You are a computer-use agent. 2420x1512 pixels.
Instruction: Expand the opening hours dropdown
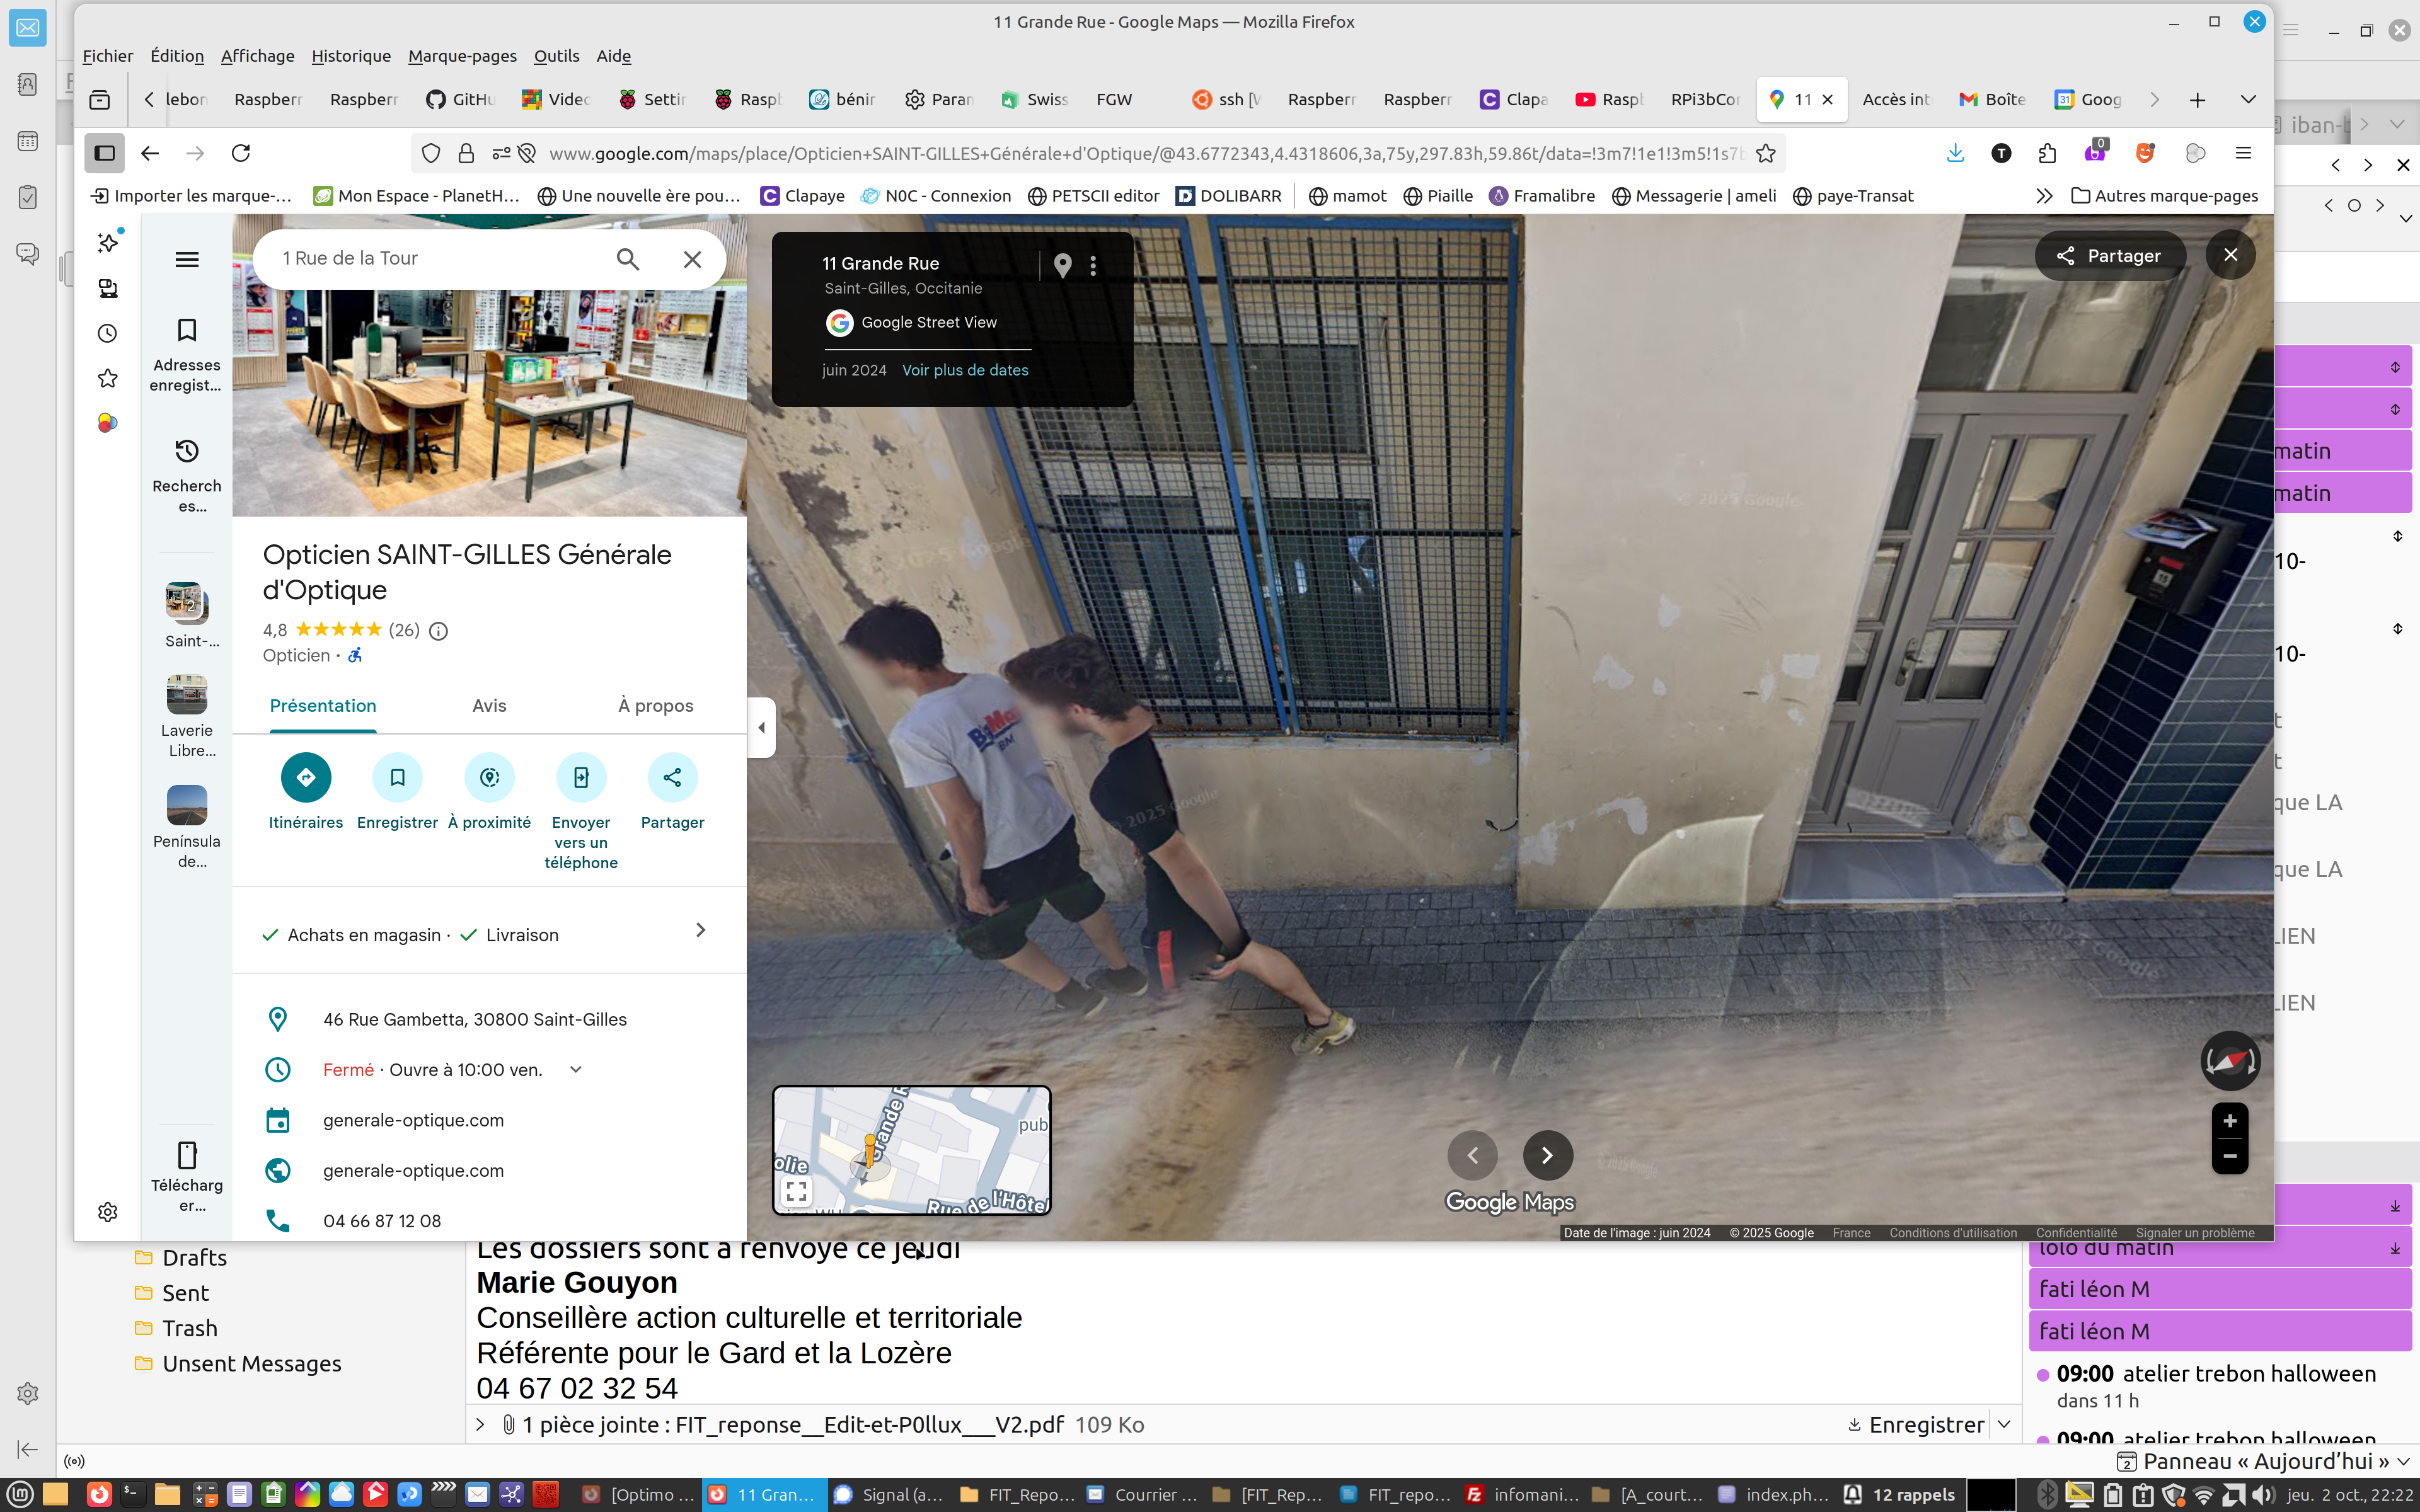(x=576, y=1069)
